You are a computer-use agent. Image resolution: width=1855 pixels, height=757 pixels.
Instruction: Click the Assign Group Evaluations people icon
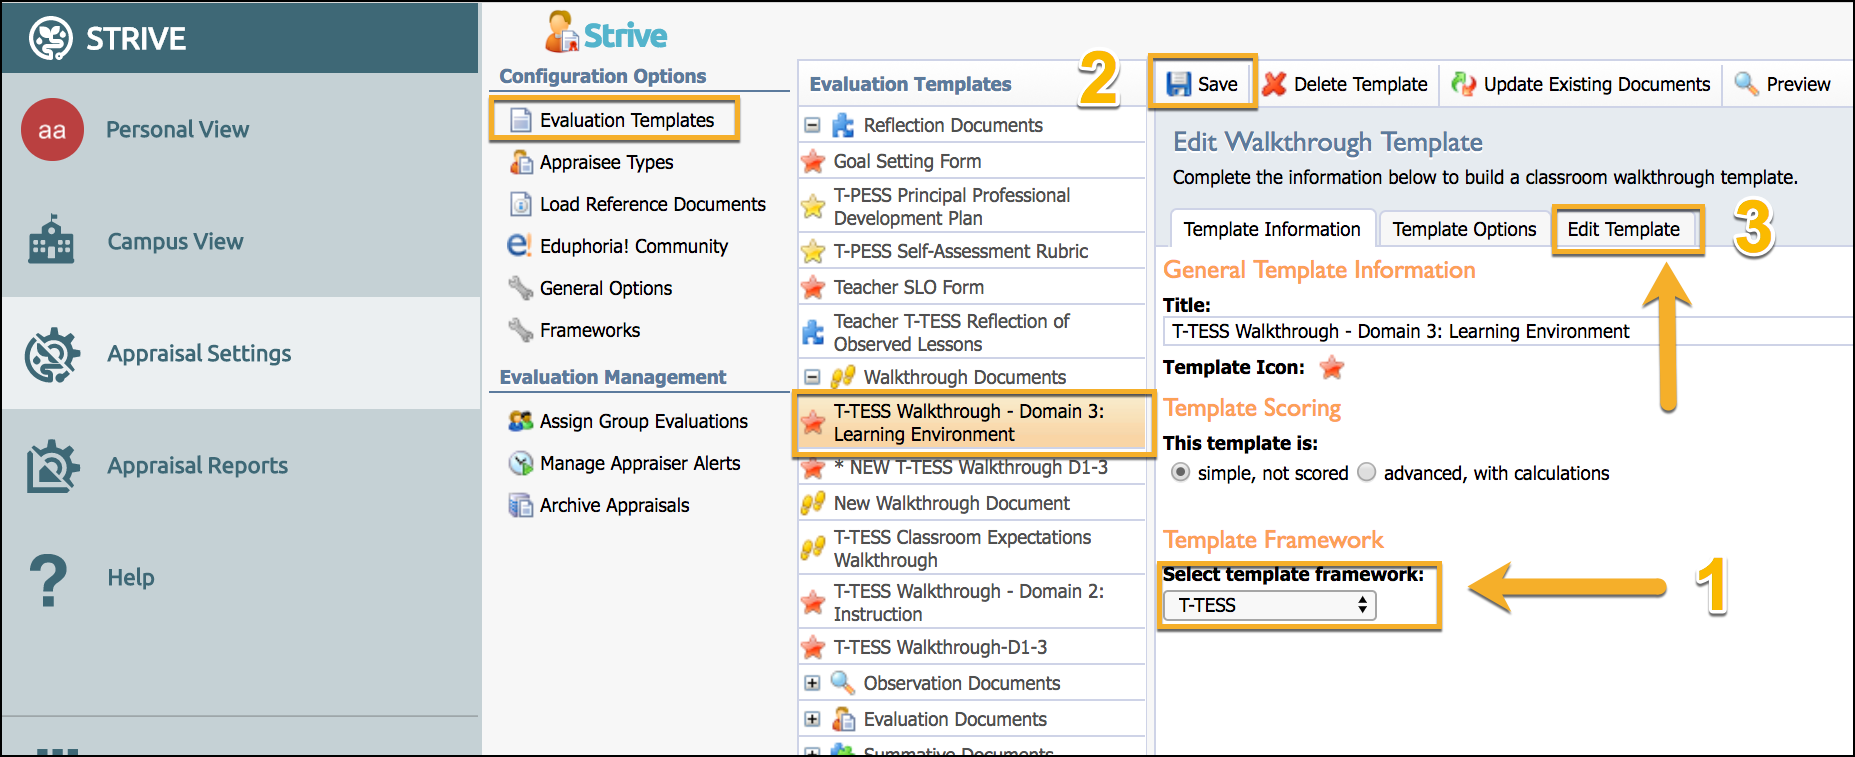[x=521, y=421]
